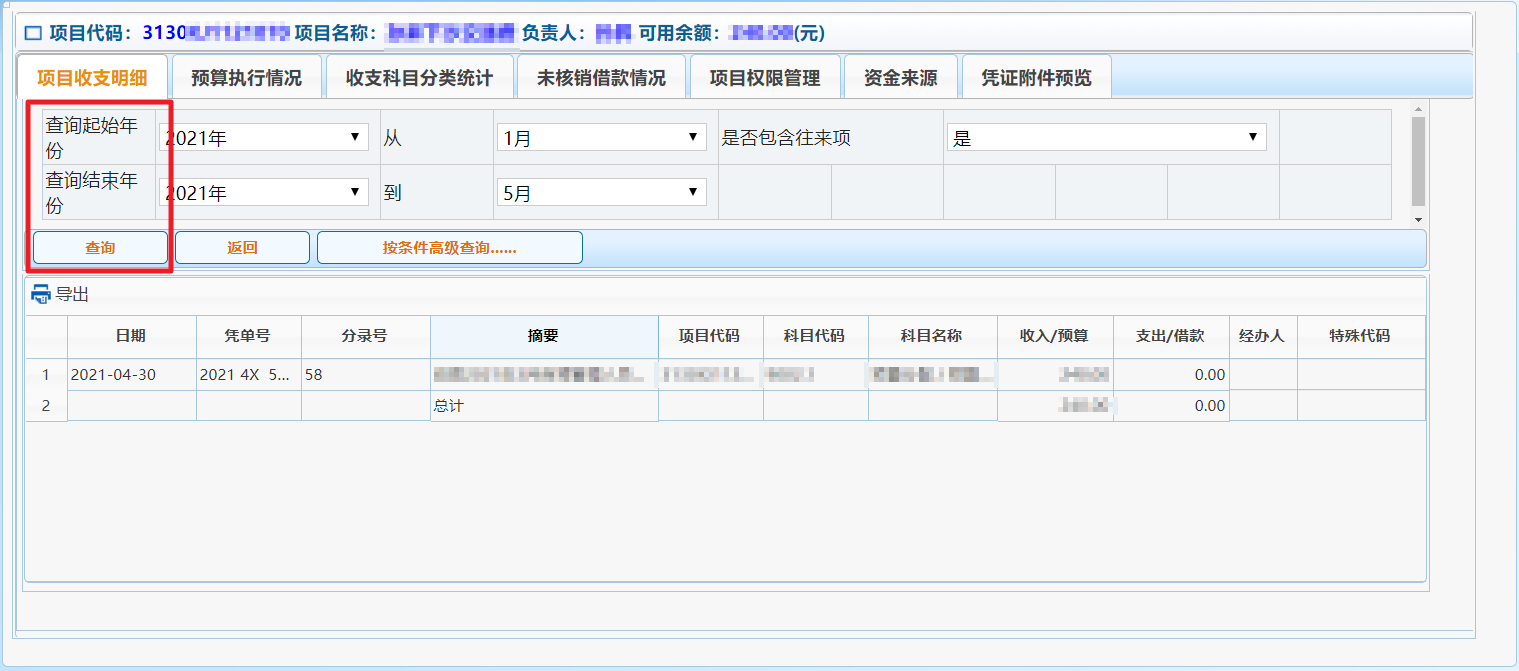1519x671 pixels.
Task: Switch to the 预算执行情况 tab
Action: click(x=246, y=78)
